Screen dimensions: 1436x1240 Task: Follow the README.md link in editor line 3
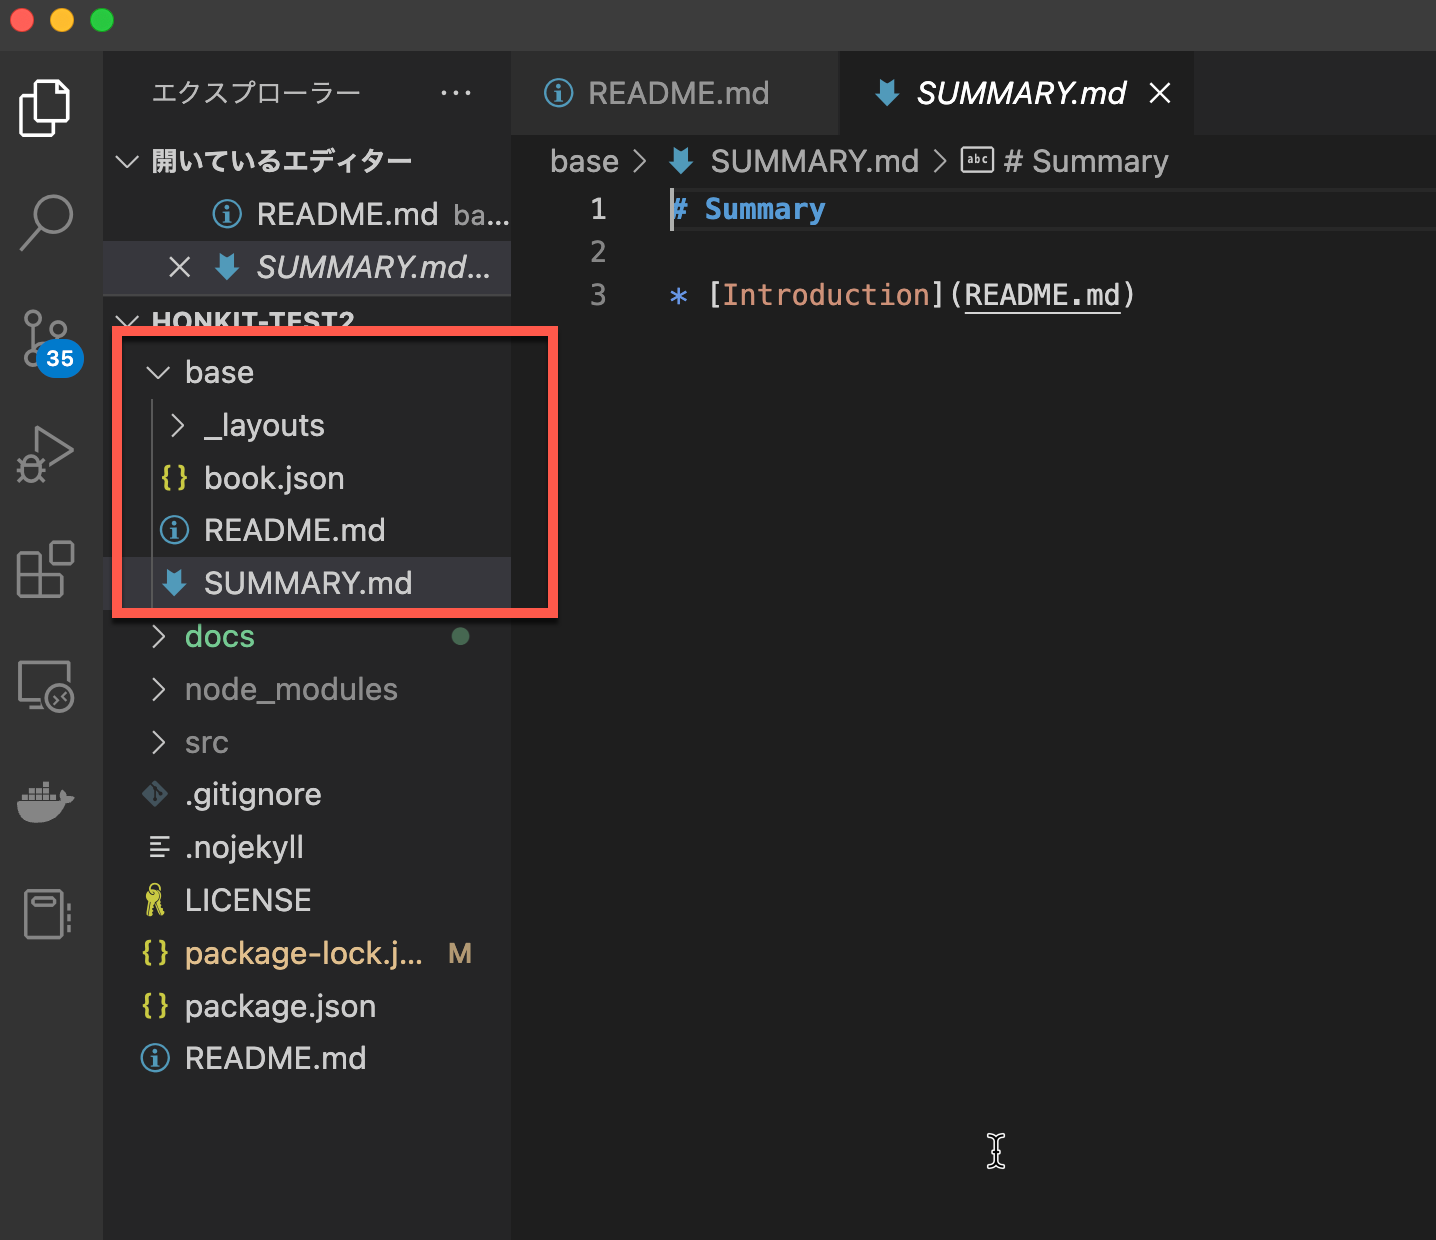point(1042,295)
